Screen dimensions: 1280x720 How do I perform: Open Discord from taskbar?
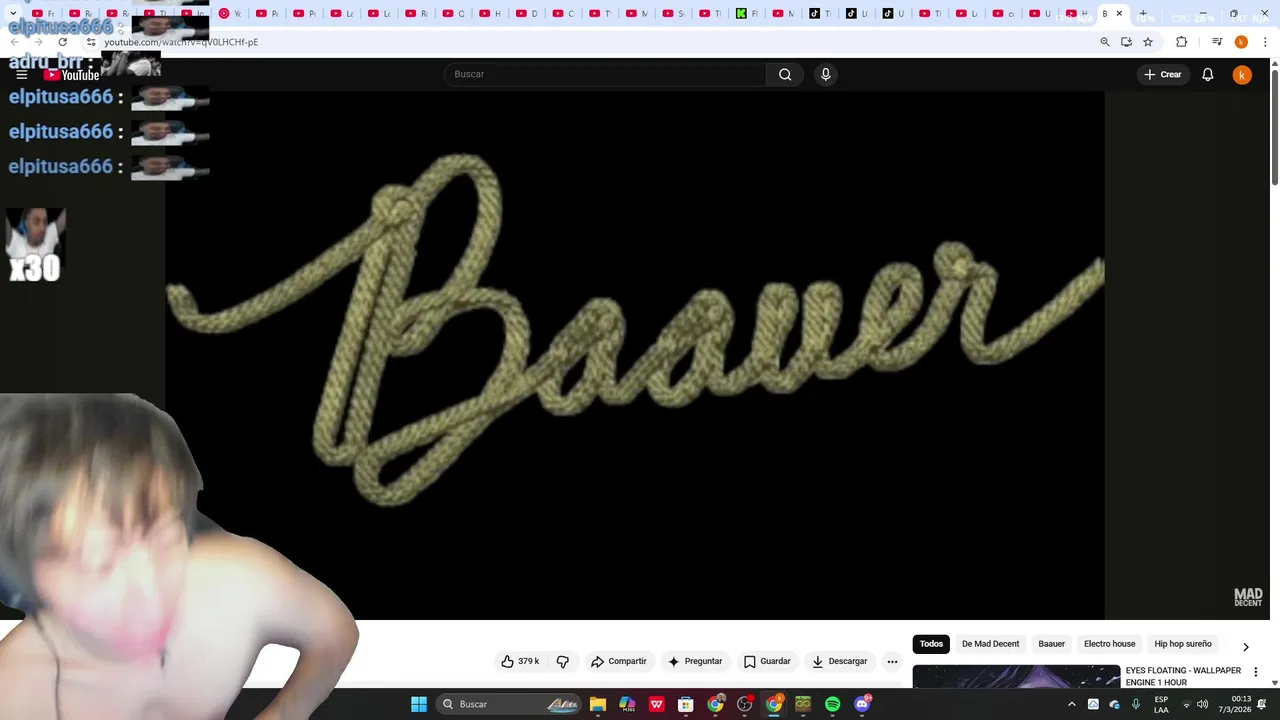pos(862,704)
